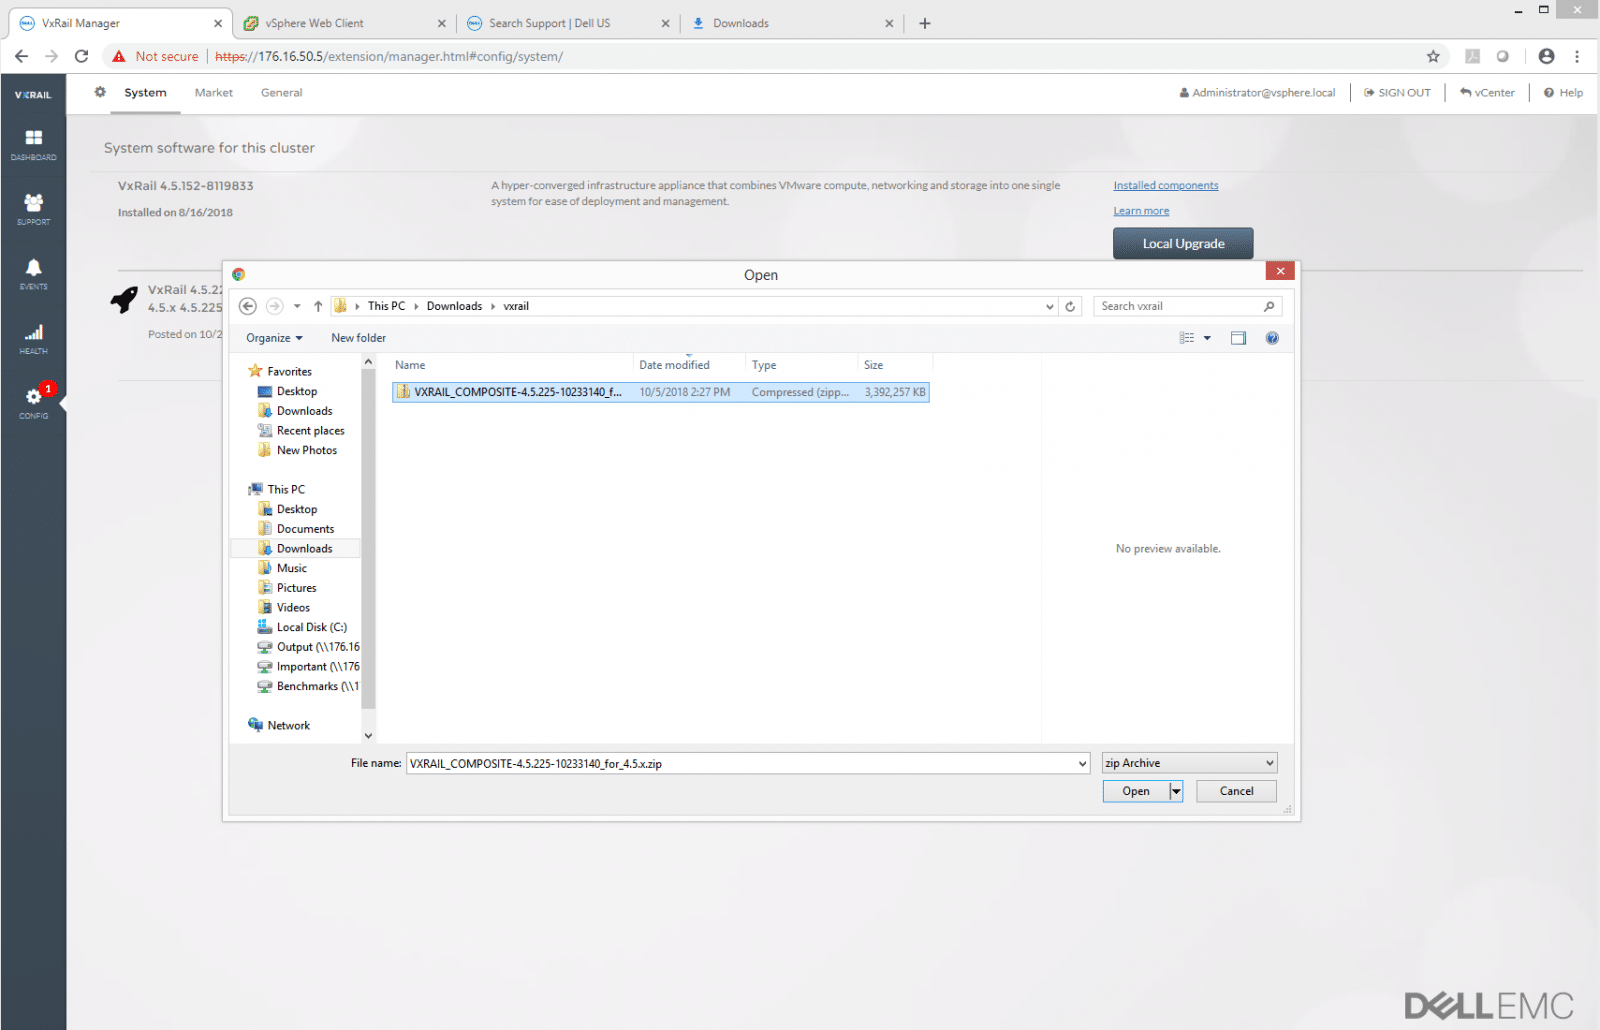Go to vCenter link
This screenshot has width=1600, height=1030.
[1487, 92]
